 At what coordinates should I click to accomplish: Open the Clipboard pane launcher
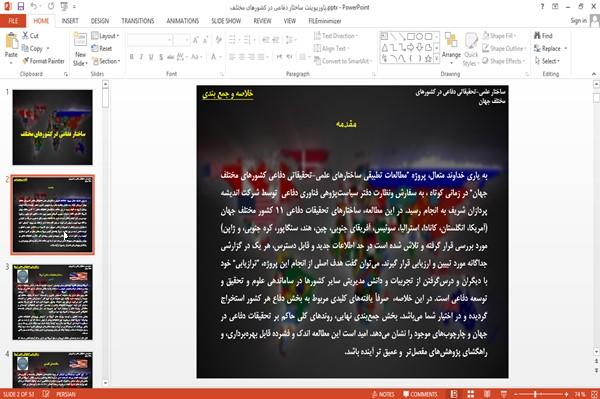66,74
